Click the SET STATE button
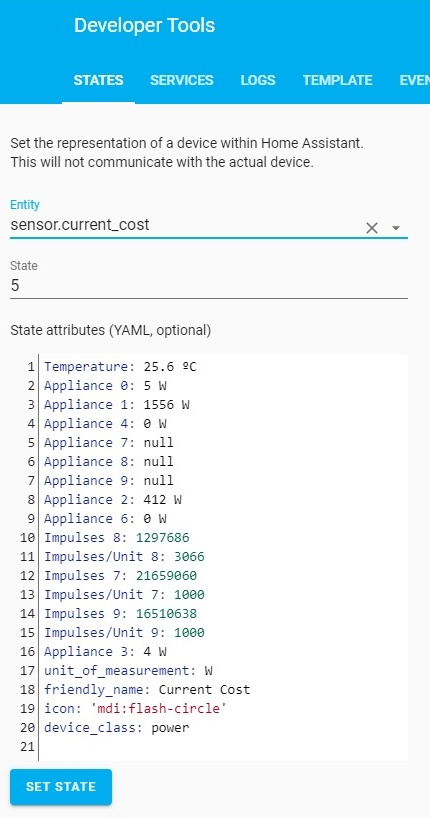Viewport: 430px width, 818px height. pos(61,787)
